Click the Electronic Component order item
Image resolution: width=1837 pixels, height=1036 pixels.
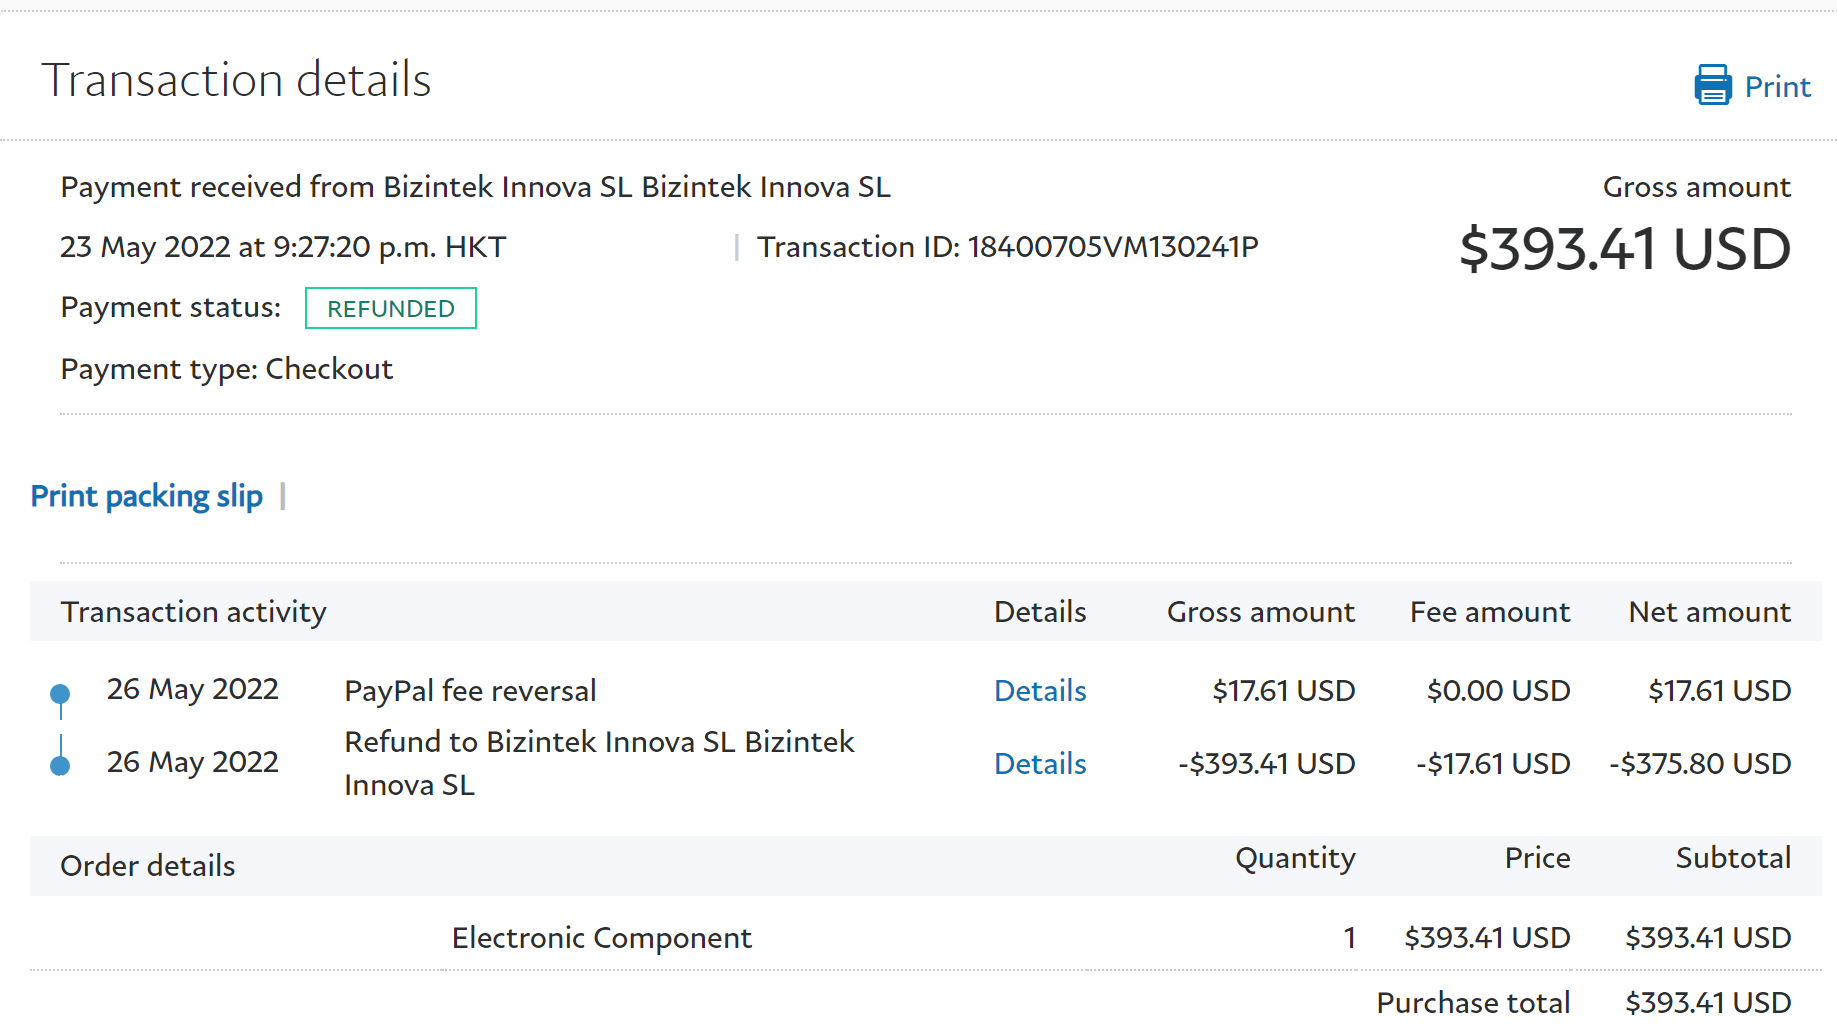(601, 938)
